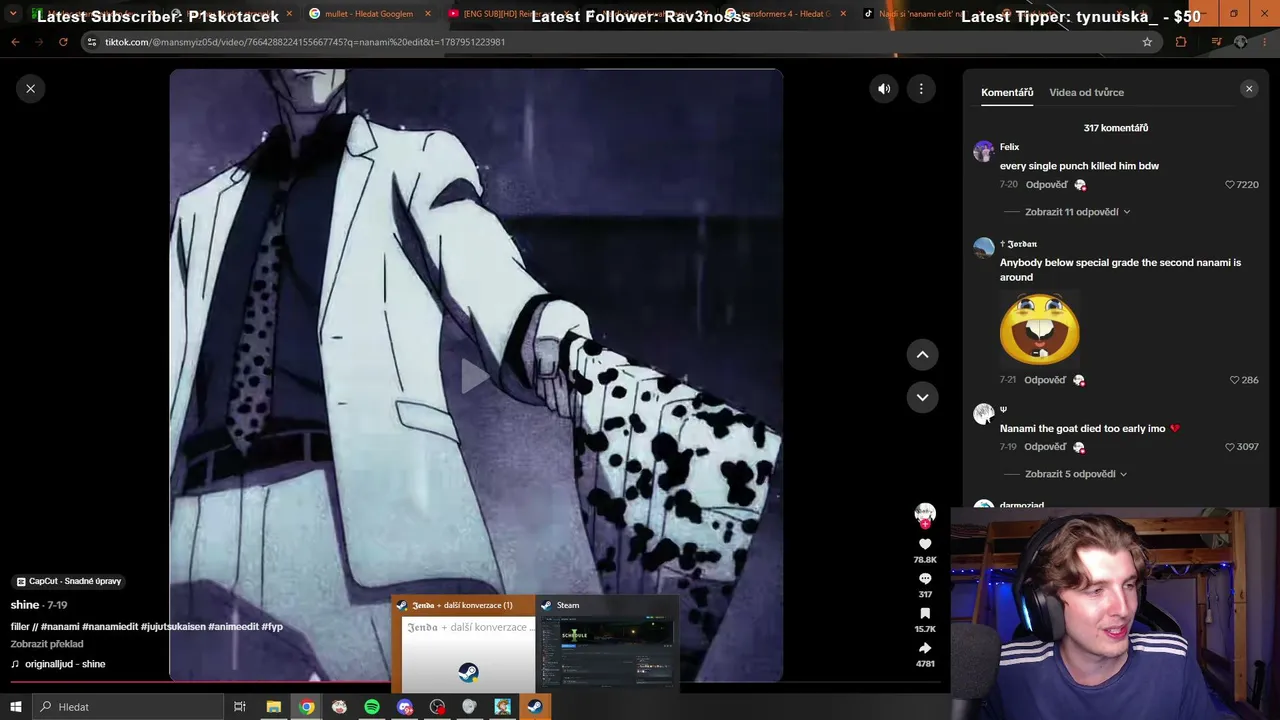Open the 'shine' creator name
This screenshot has width=1280, height=720.
[x=25, y=605]
